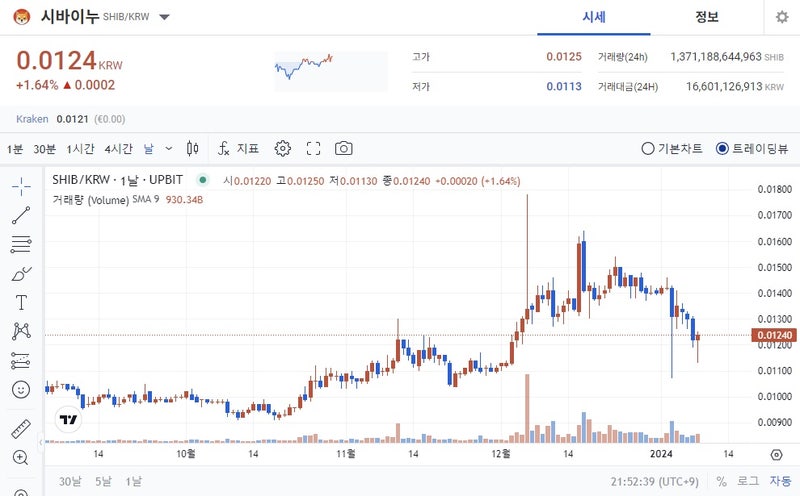
Task: Open the emoji icons tool
Action: coord(21,390)
